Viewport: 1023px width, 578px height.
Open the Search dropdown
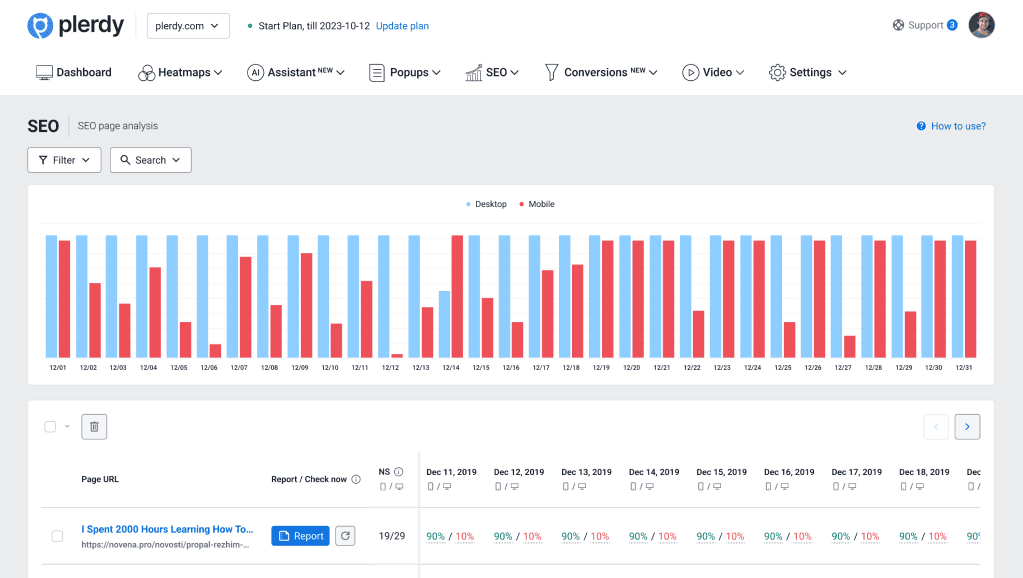[x=150, y=159]
